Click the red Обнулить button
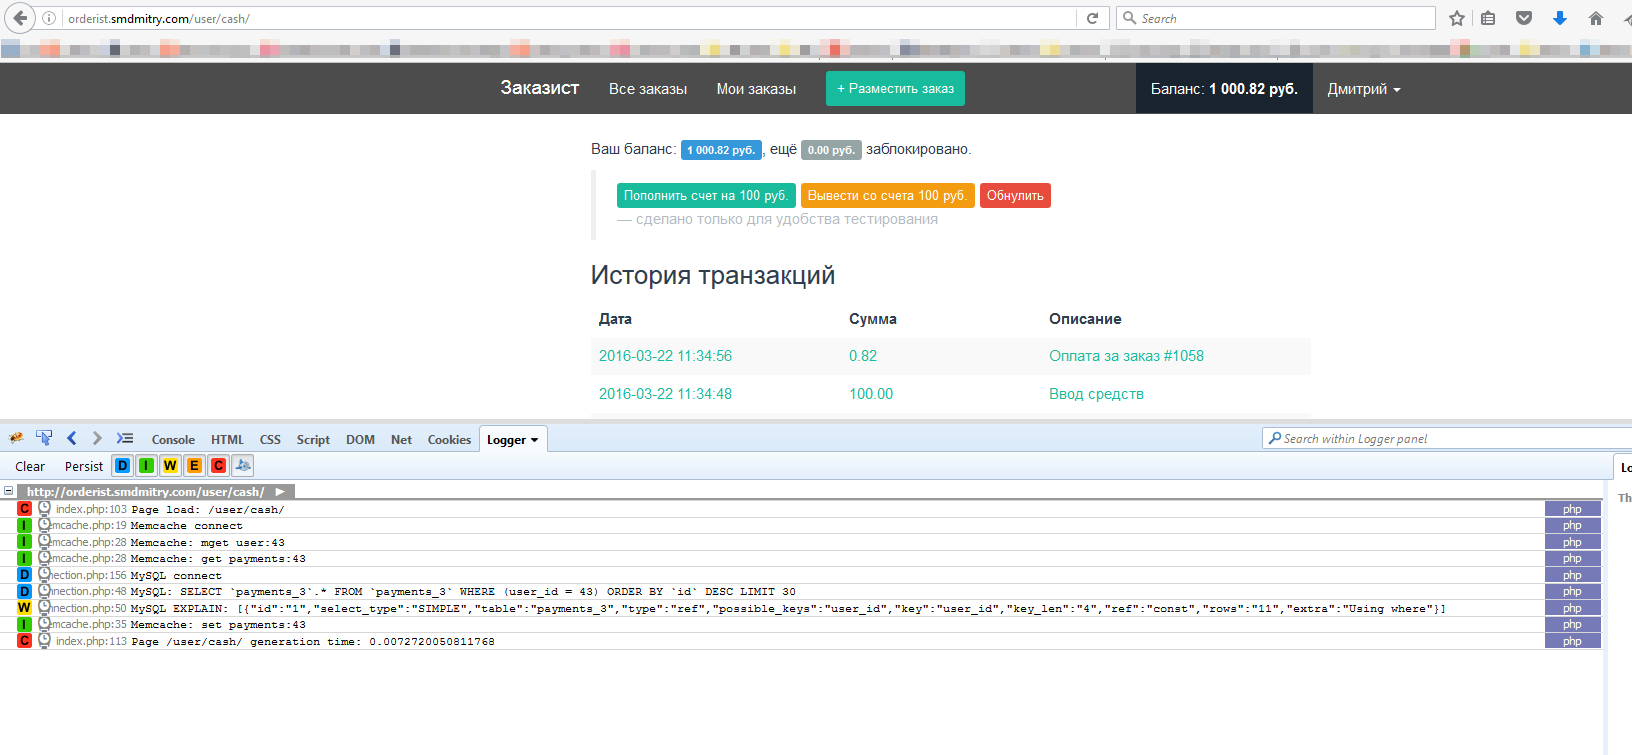 click(x=1015, y=196)
